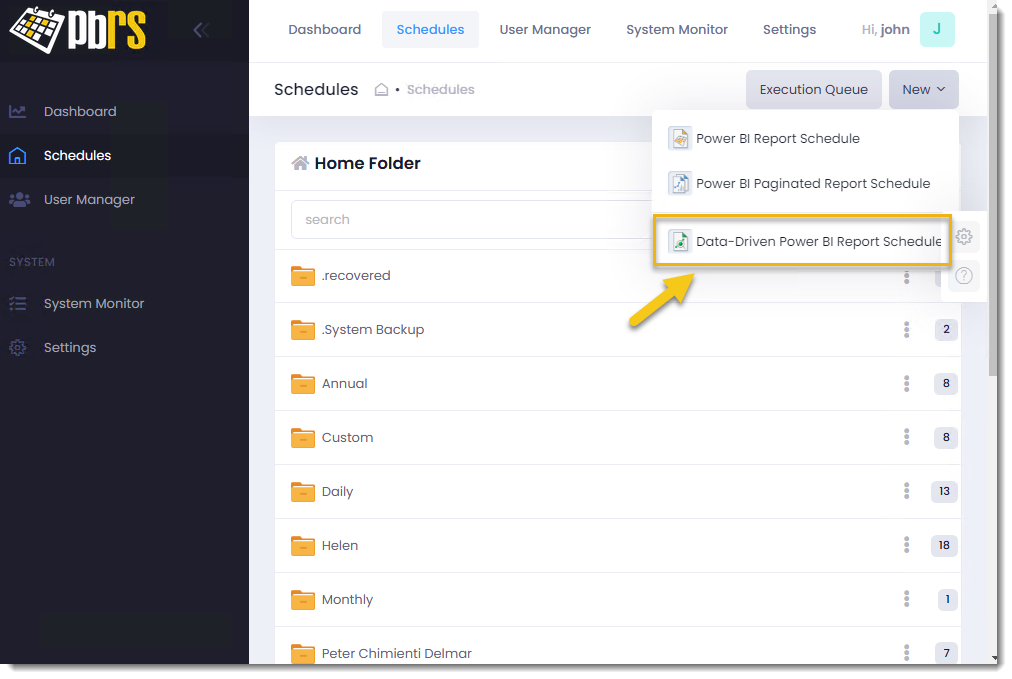
Task: Open the System Monitor top tab
Action: (677, 30)
